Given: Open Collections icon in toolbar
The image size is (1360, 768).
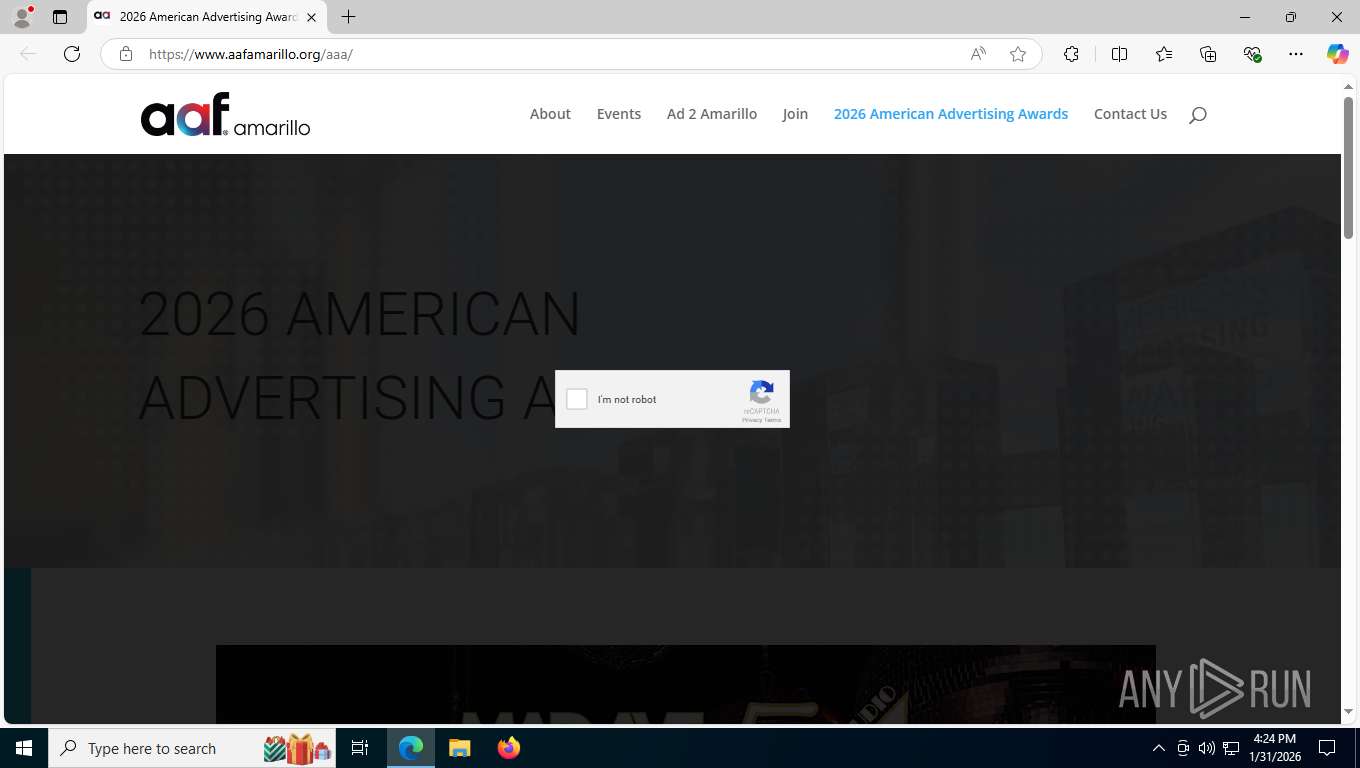Looking at the screenshot, I should coord(1208,54).
